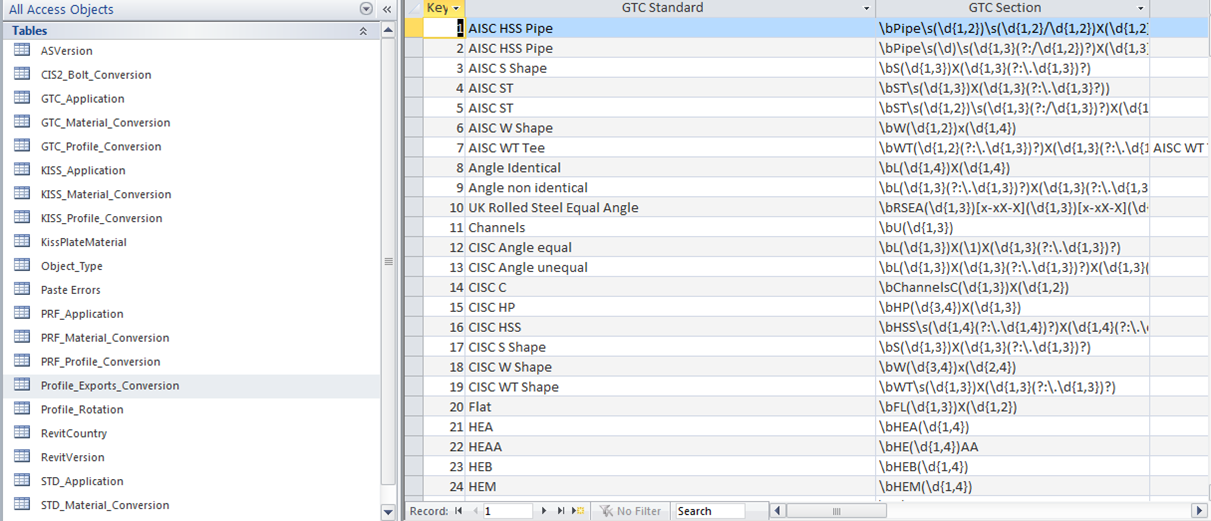Select the '\bU(\d{1,3})' section cell
The image size is (1211, 521).
pos(1013,227)
